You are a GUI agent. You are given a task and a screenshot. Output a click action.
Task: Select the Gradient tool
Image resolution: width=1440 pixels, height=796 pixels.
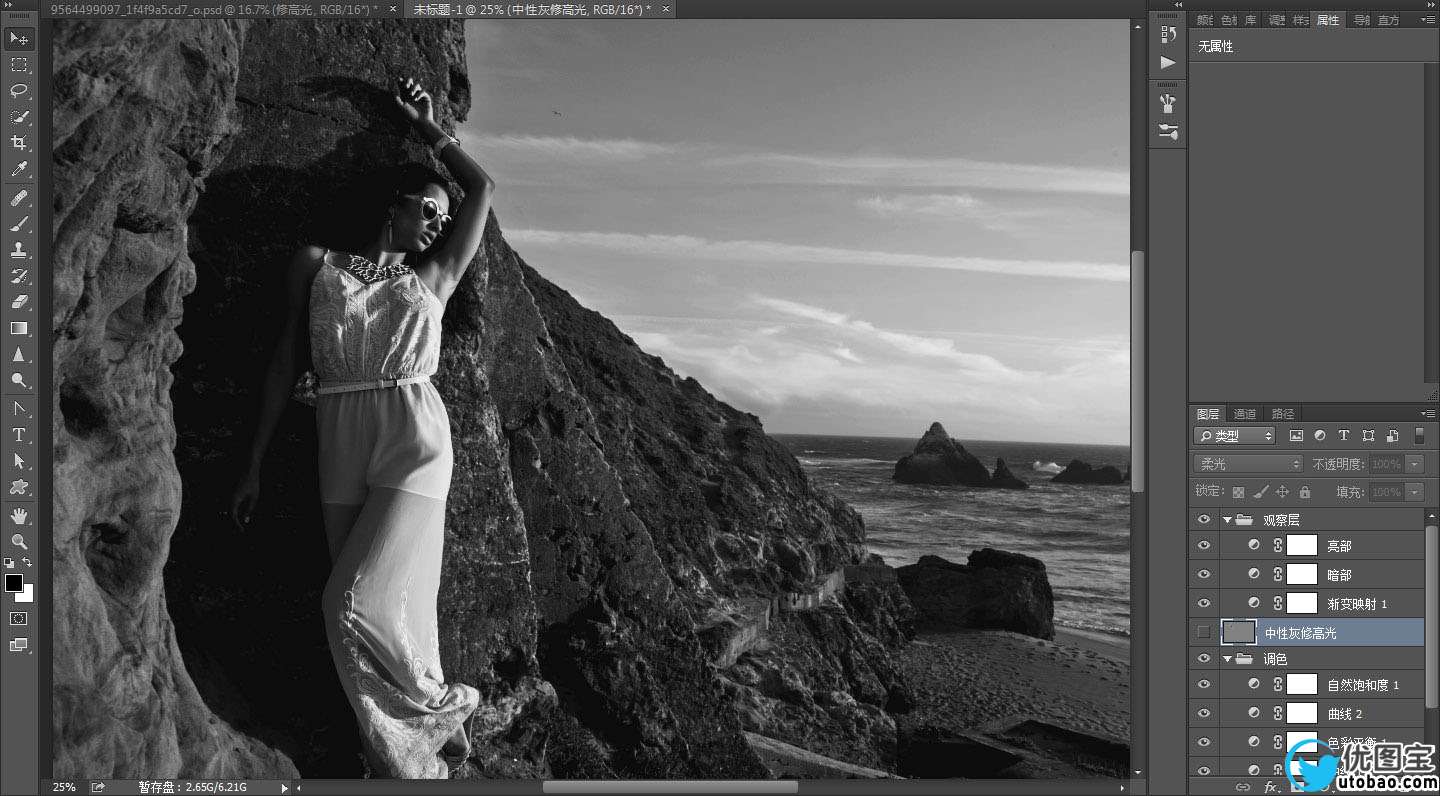18,328
